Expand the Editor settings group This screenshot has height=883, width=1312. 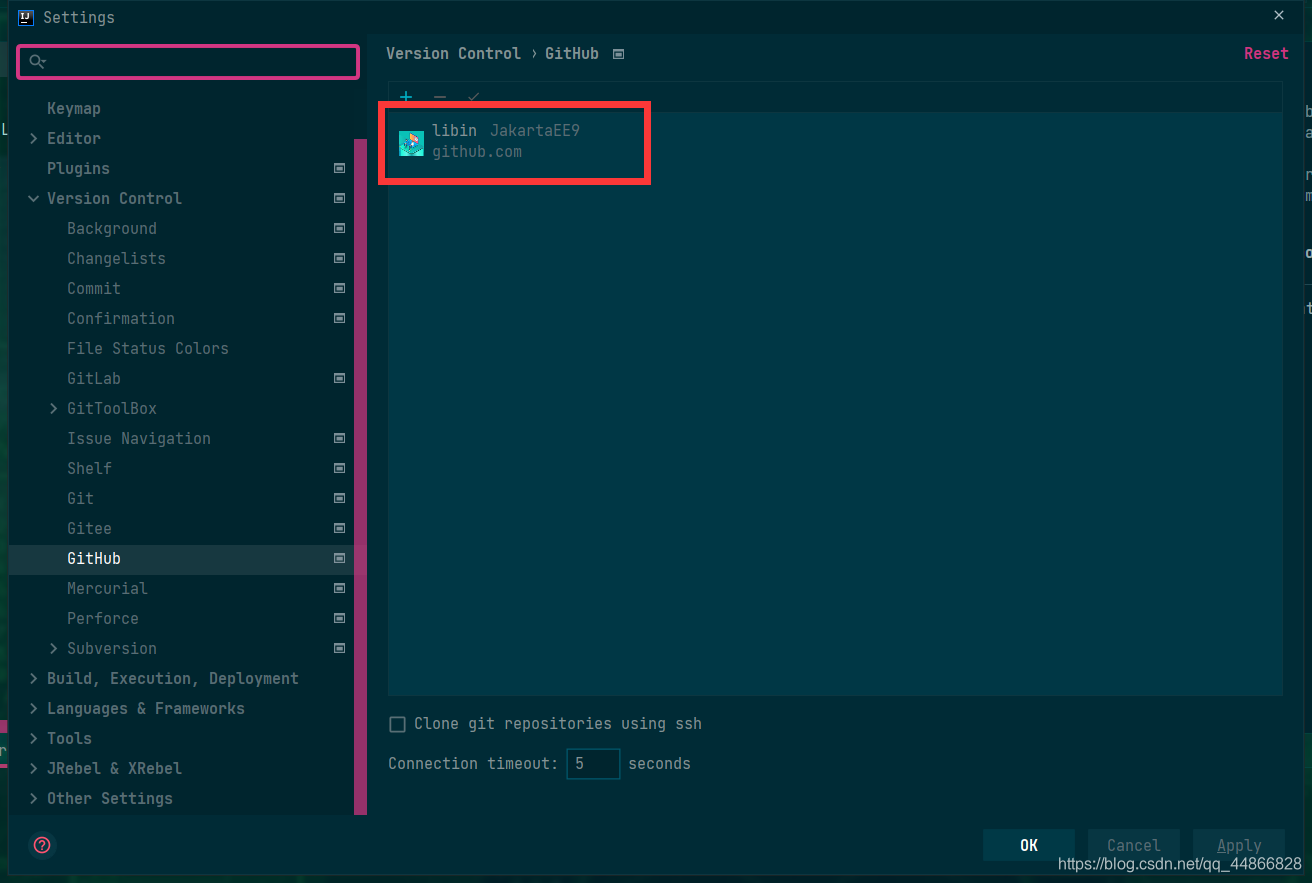34,138
